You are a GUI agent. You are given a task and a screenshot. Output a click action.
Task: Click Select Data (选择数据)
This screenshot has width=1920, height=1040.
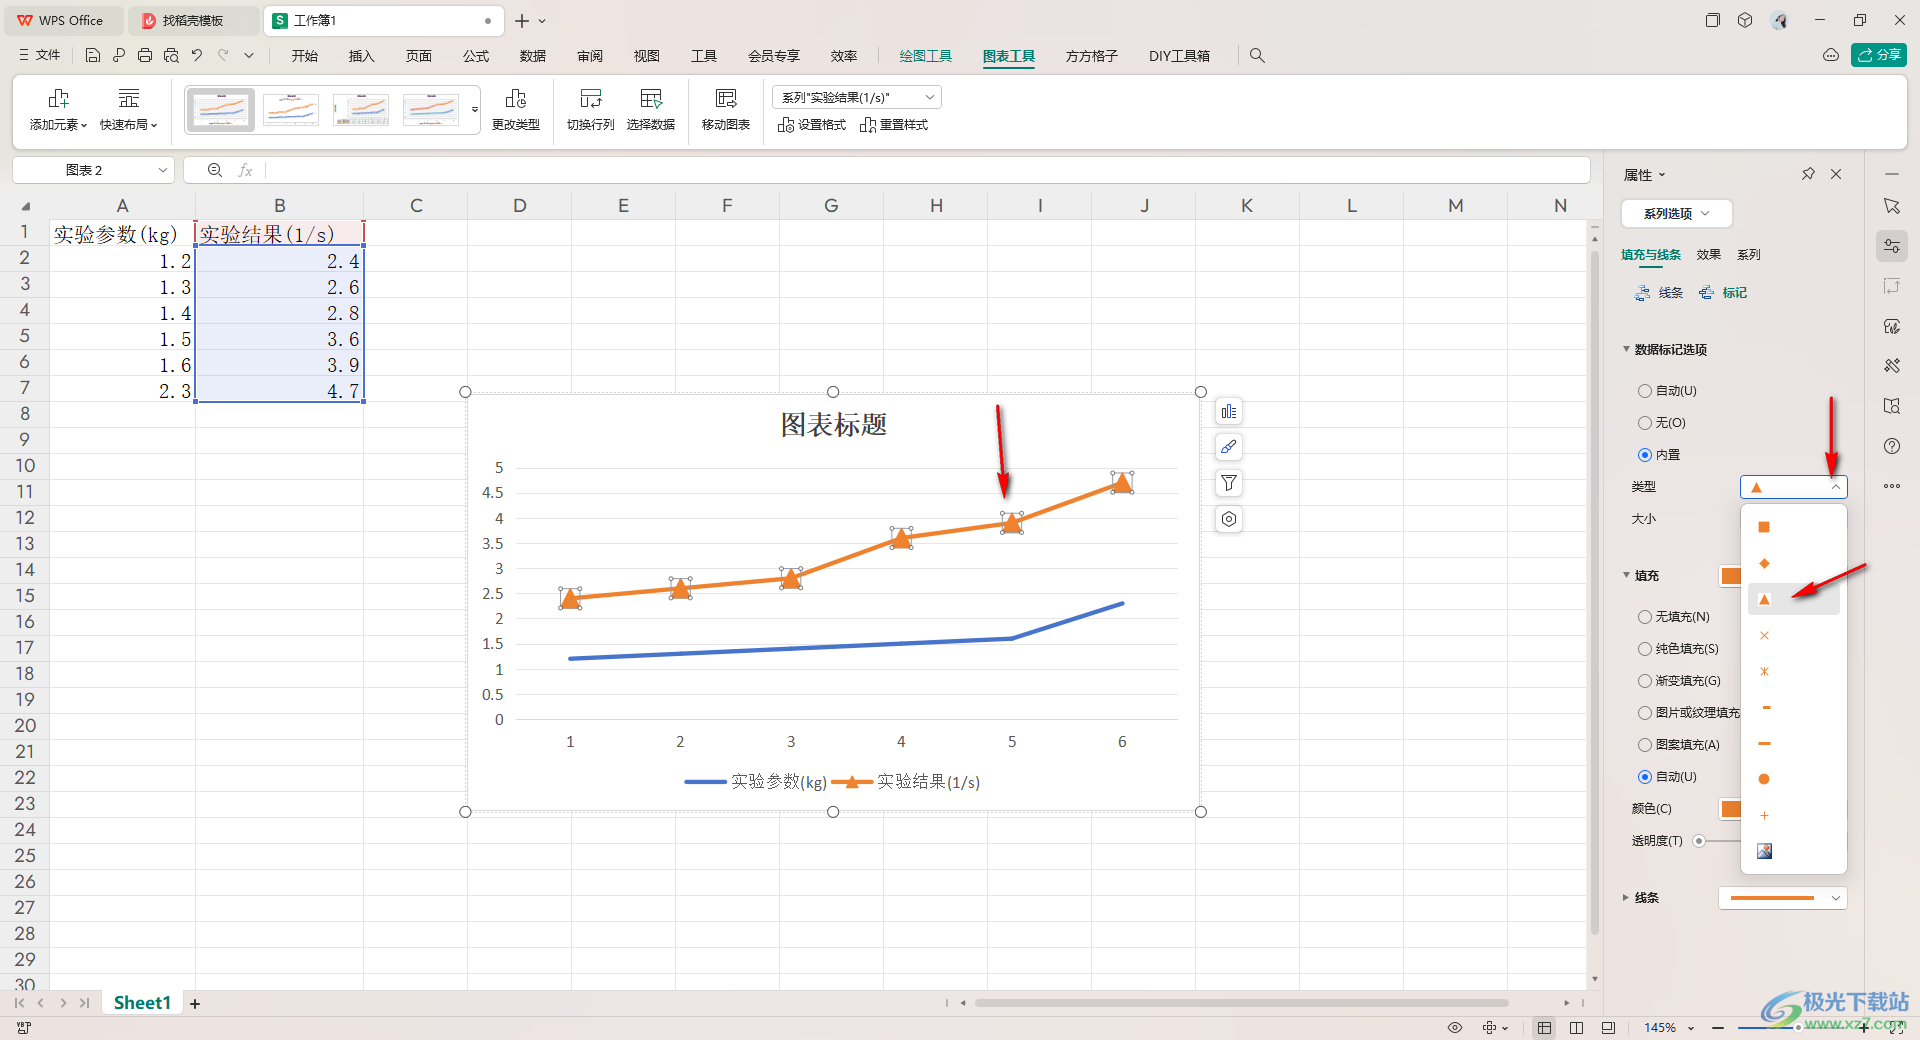tap(651, 110)
